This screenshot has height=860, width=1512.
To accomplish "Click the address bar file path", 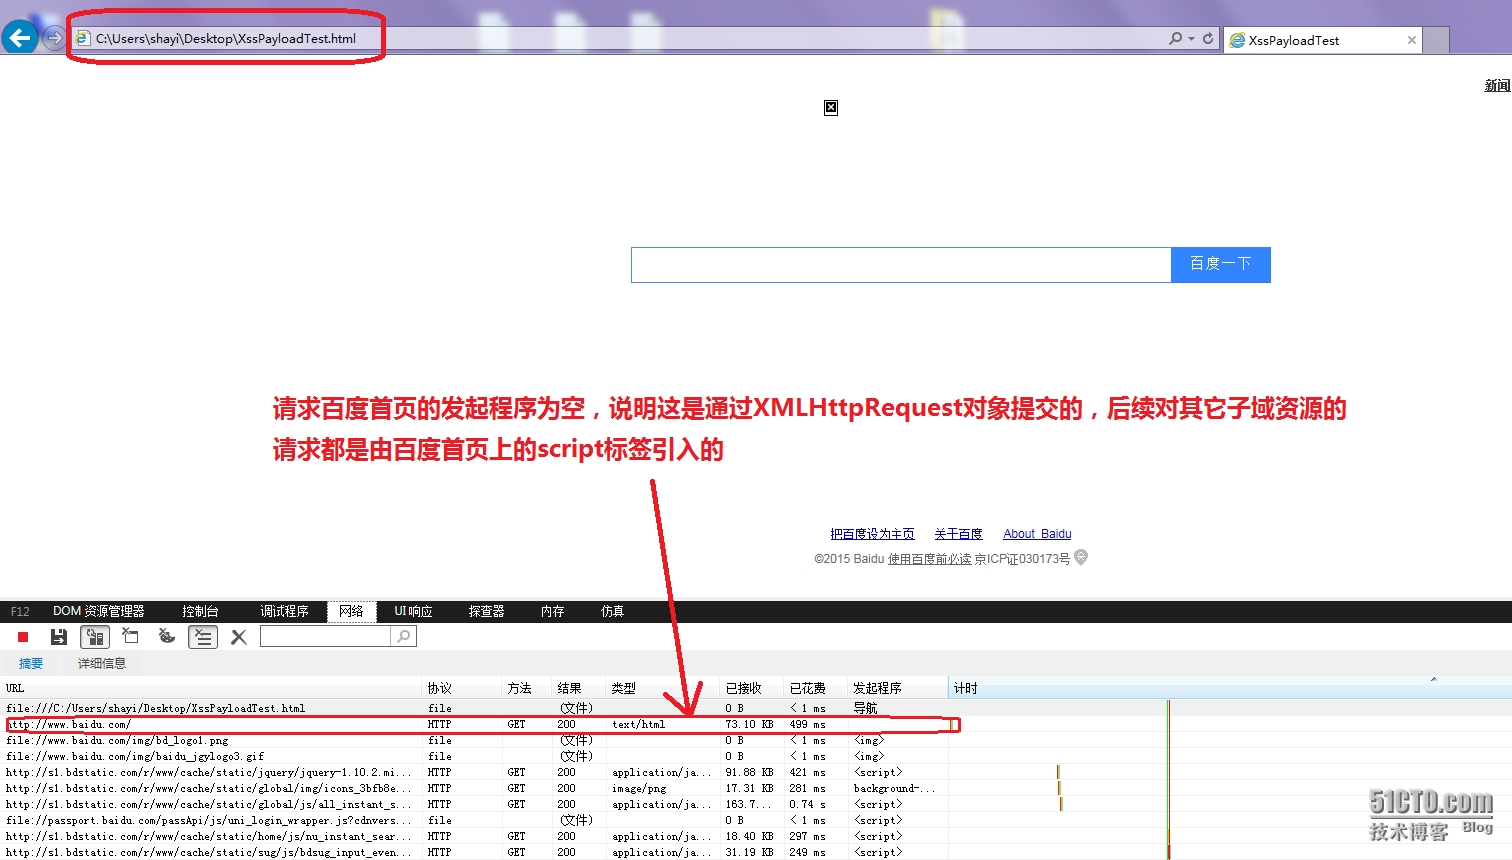I will [226, 38].
